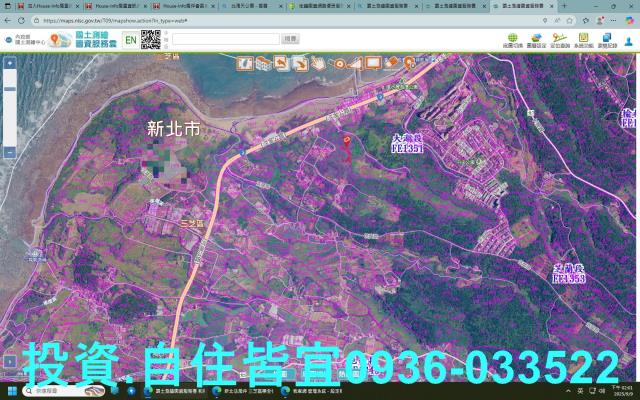
Task: Click the rectangle screen tool icon
Action: (x=373, y=63)
